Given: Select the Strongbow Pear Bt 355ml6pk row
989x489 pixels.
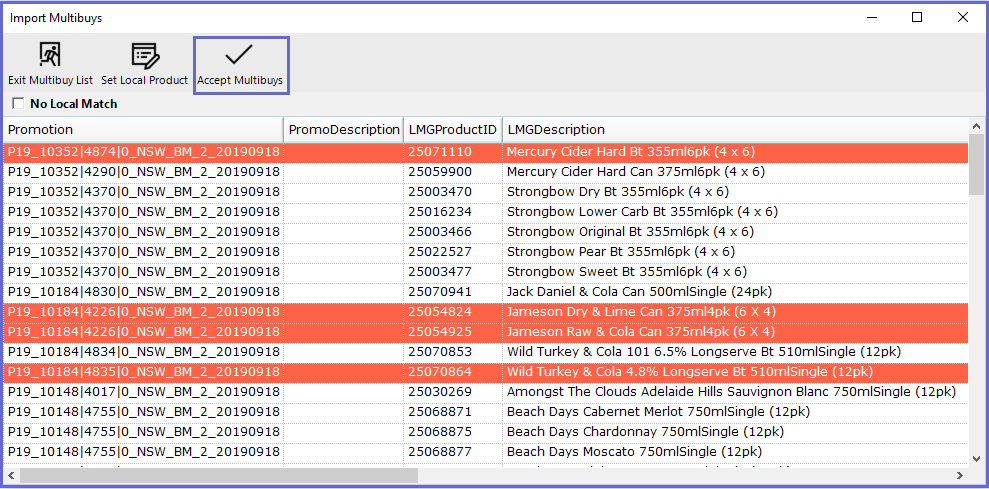Looking at the screenshot, I should tap(486, 252).
